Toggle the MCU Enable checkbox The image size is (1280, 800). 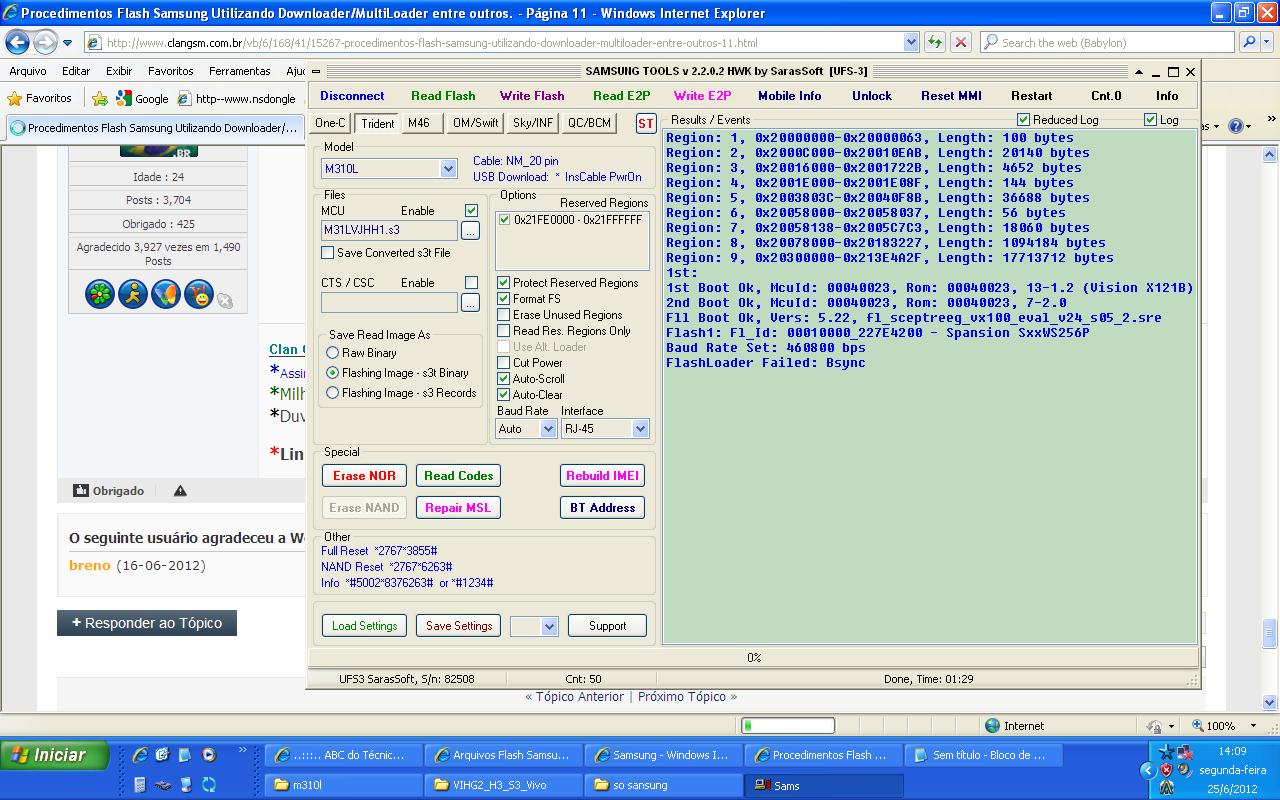(x=471, y=211)
